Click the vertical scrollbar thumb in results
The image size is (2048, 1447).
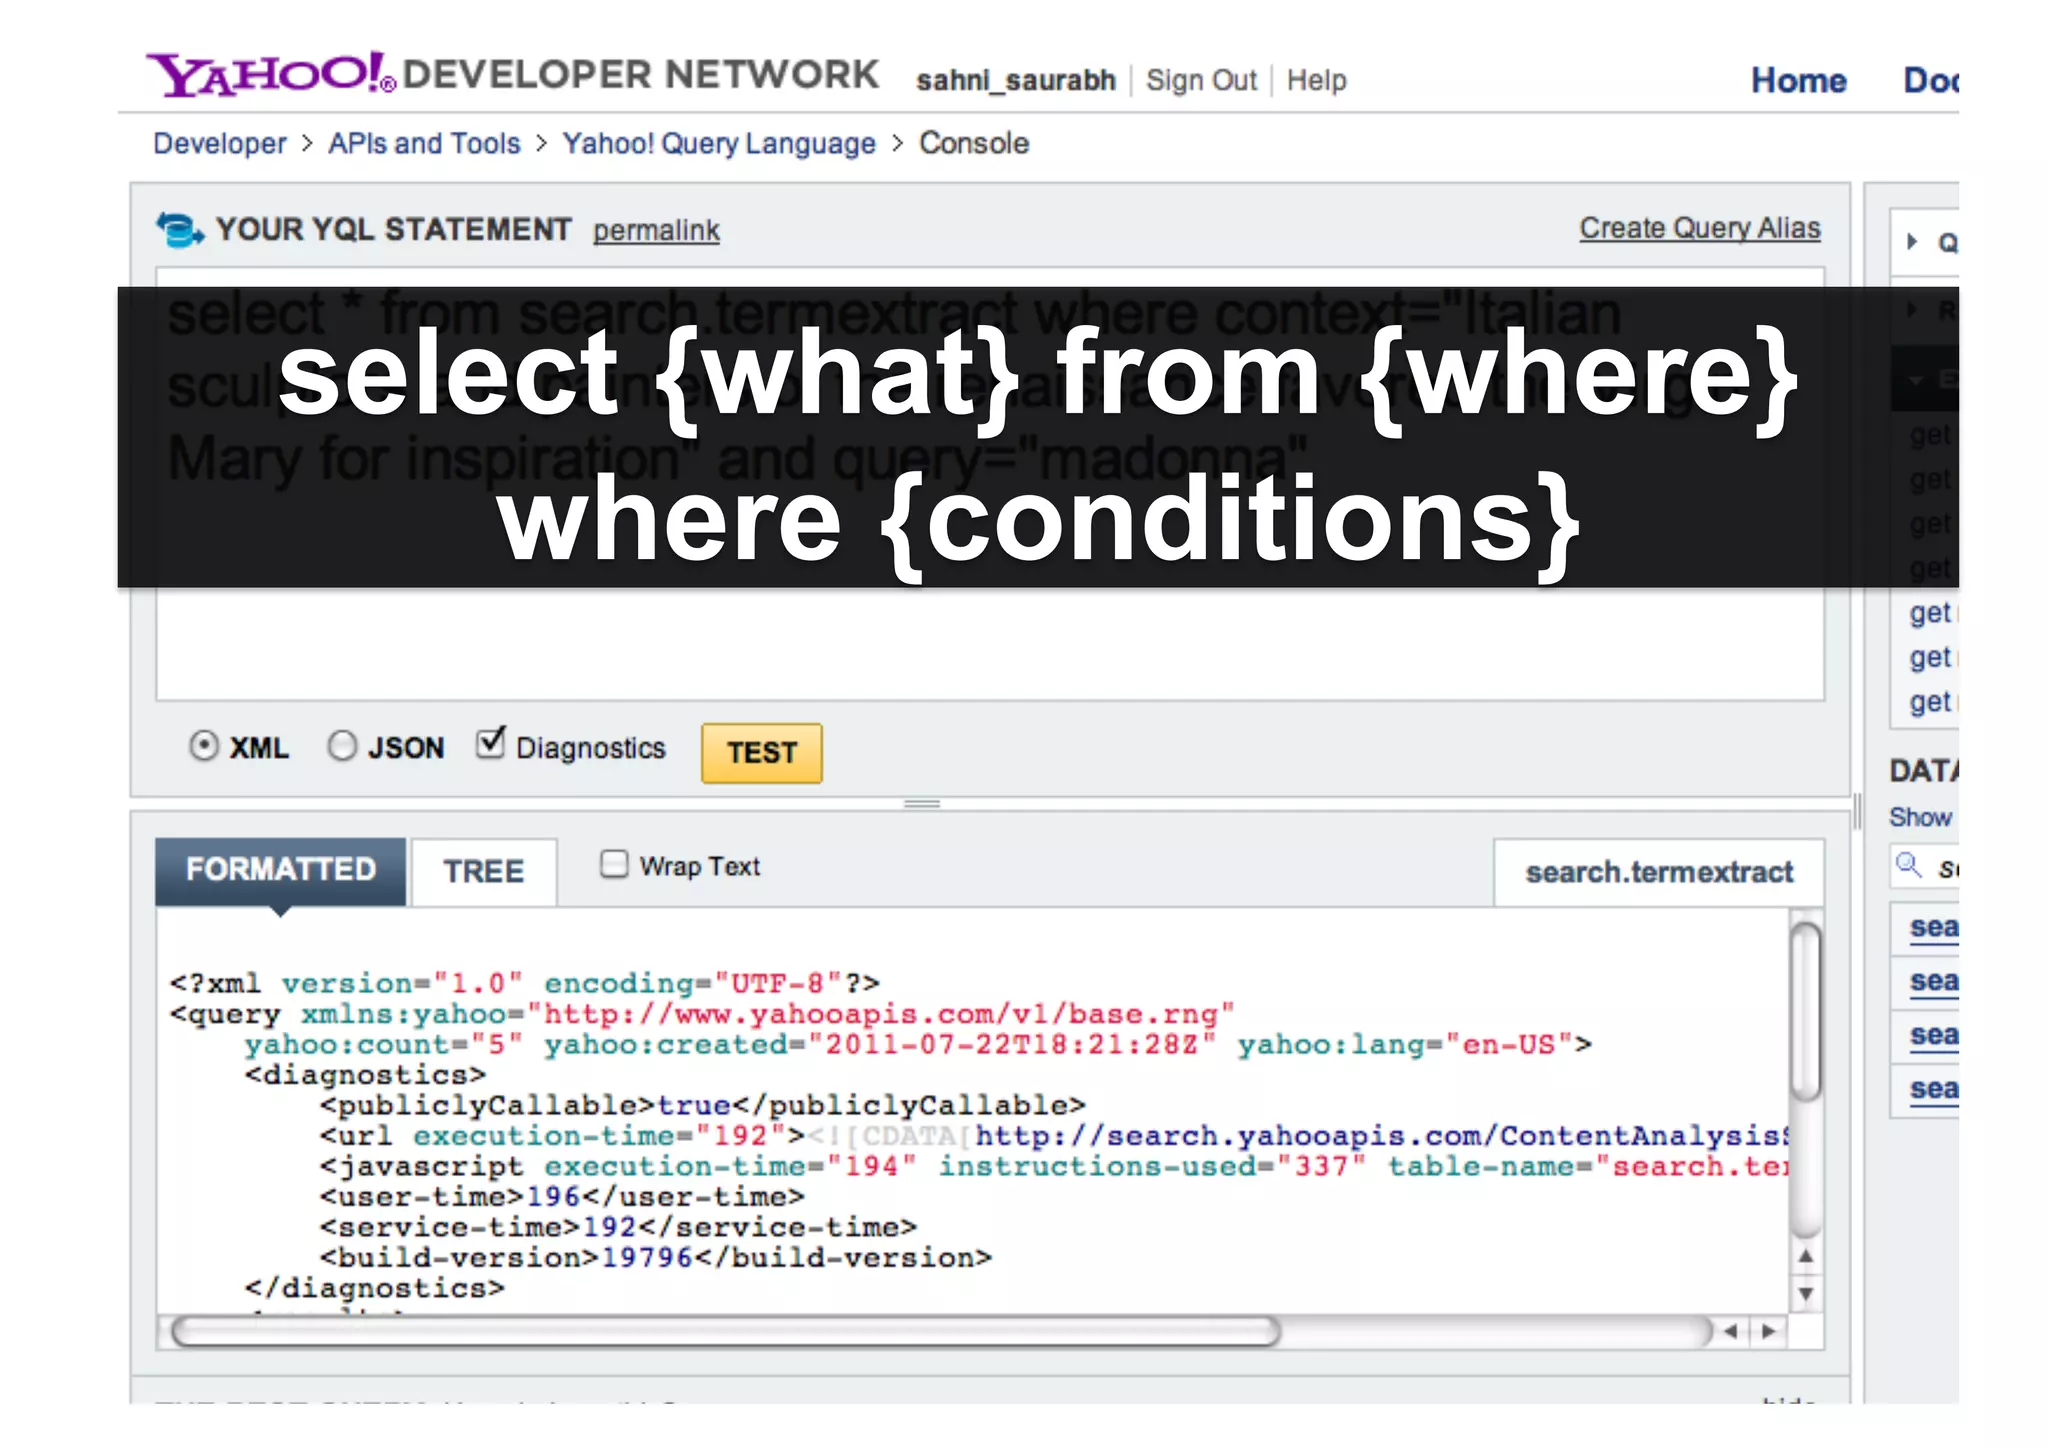click(x=1806, y=1011)
